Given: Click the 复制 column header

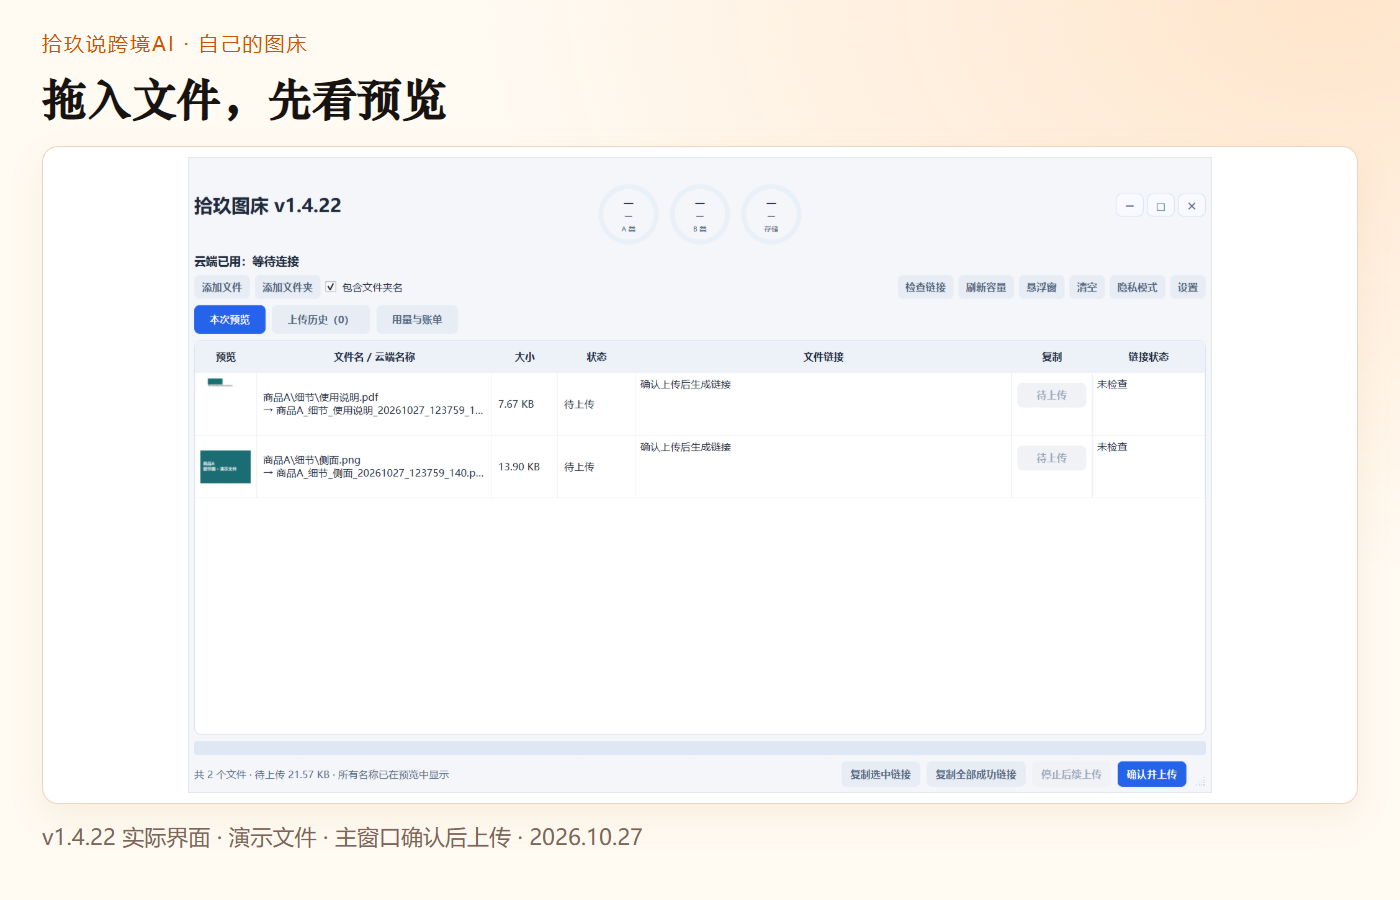Looking at the screenshot, I should pos(1052,357).
